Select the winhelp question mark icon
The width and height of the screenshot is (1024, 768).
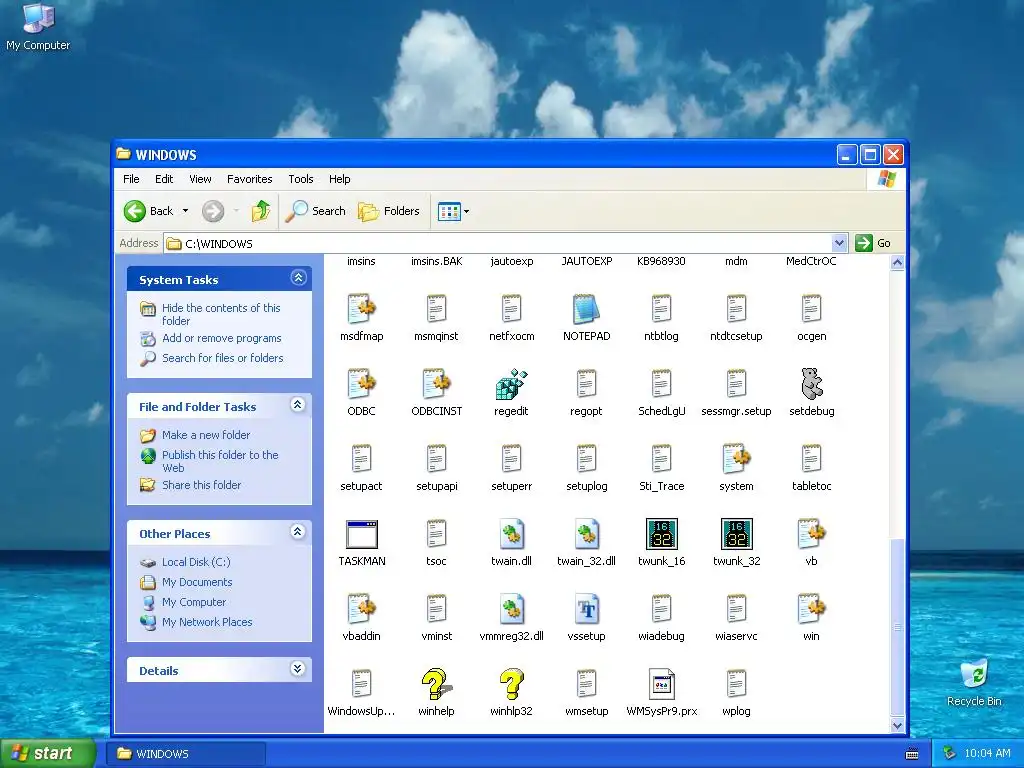(436, 684)
